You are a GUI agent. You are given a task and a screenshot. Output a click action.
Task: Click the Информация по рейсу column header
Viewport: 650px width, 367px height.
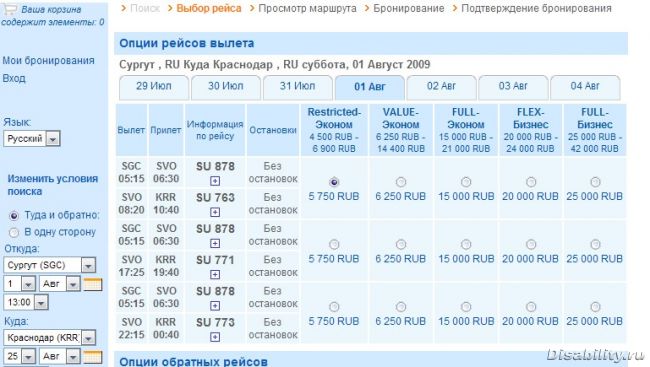[x=215, y=130]
